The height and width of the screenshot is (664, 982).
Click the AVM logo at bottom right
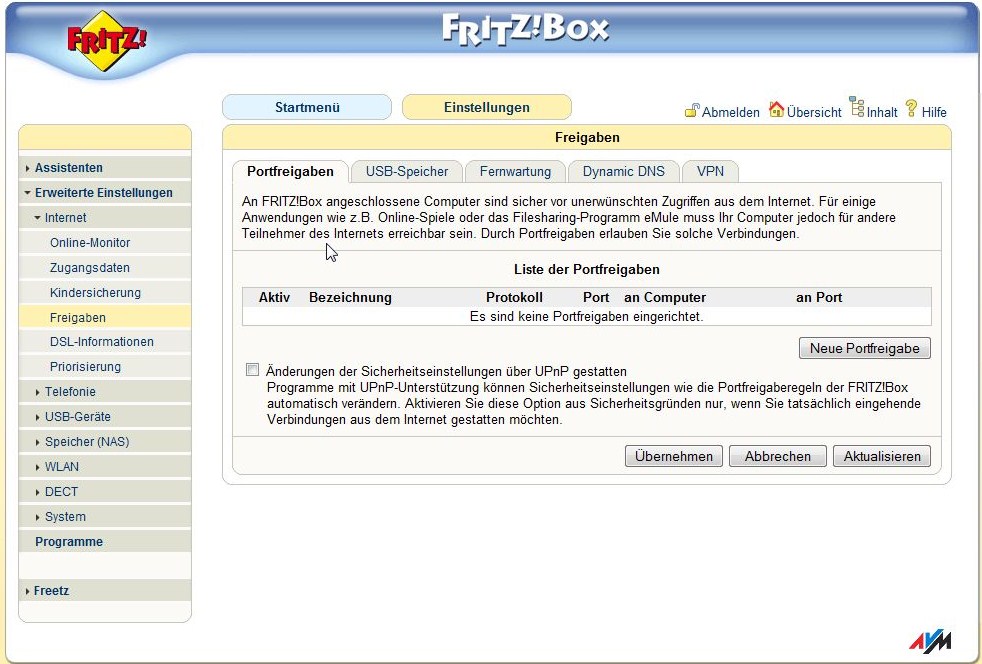click(x=931, y=641)
